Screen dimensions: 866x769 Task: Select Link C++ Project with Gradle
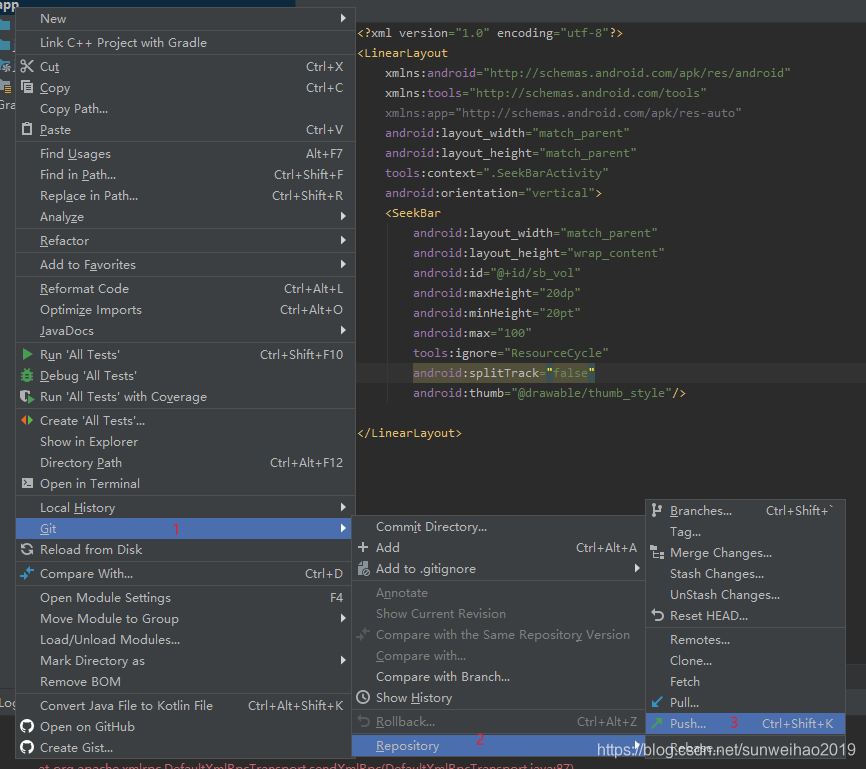185,43
